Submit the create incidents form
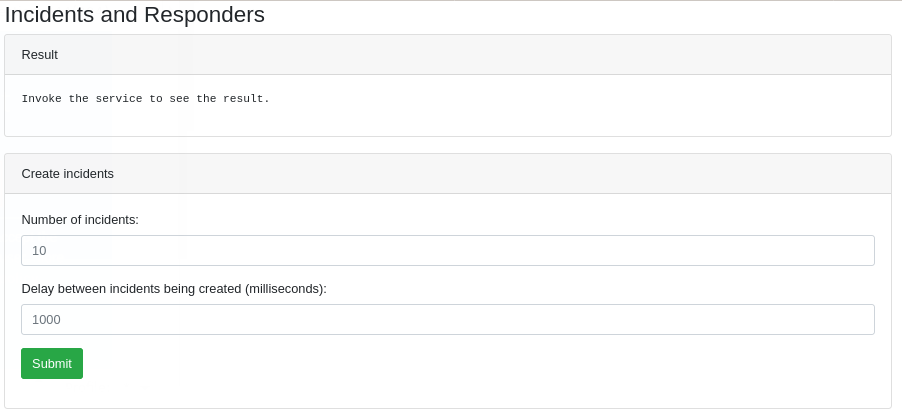The height and width of the screenshot is (418, 902). (x=51, y=363)
